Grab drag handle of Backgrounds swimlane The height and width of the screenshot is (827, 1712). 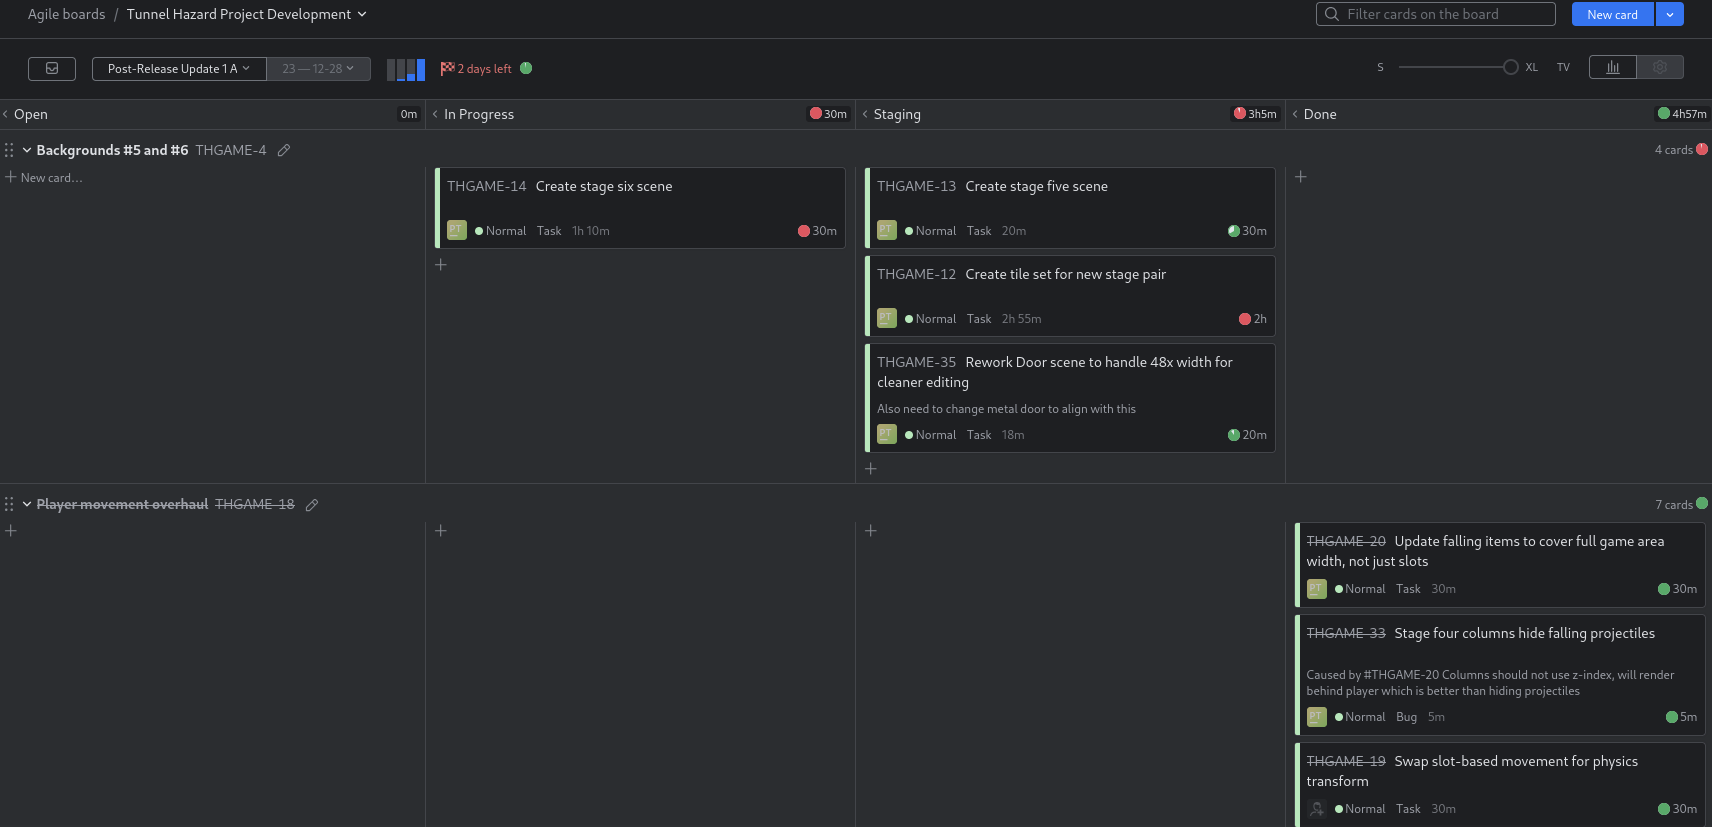pyautogui.click(x=9, y=150)
